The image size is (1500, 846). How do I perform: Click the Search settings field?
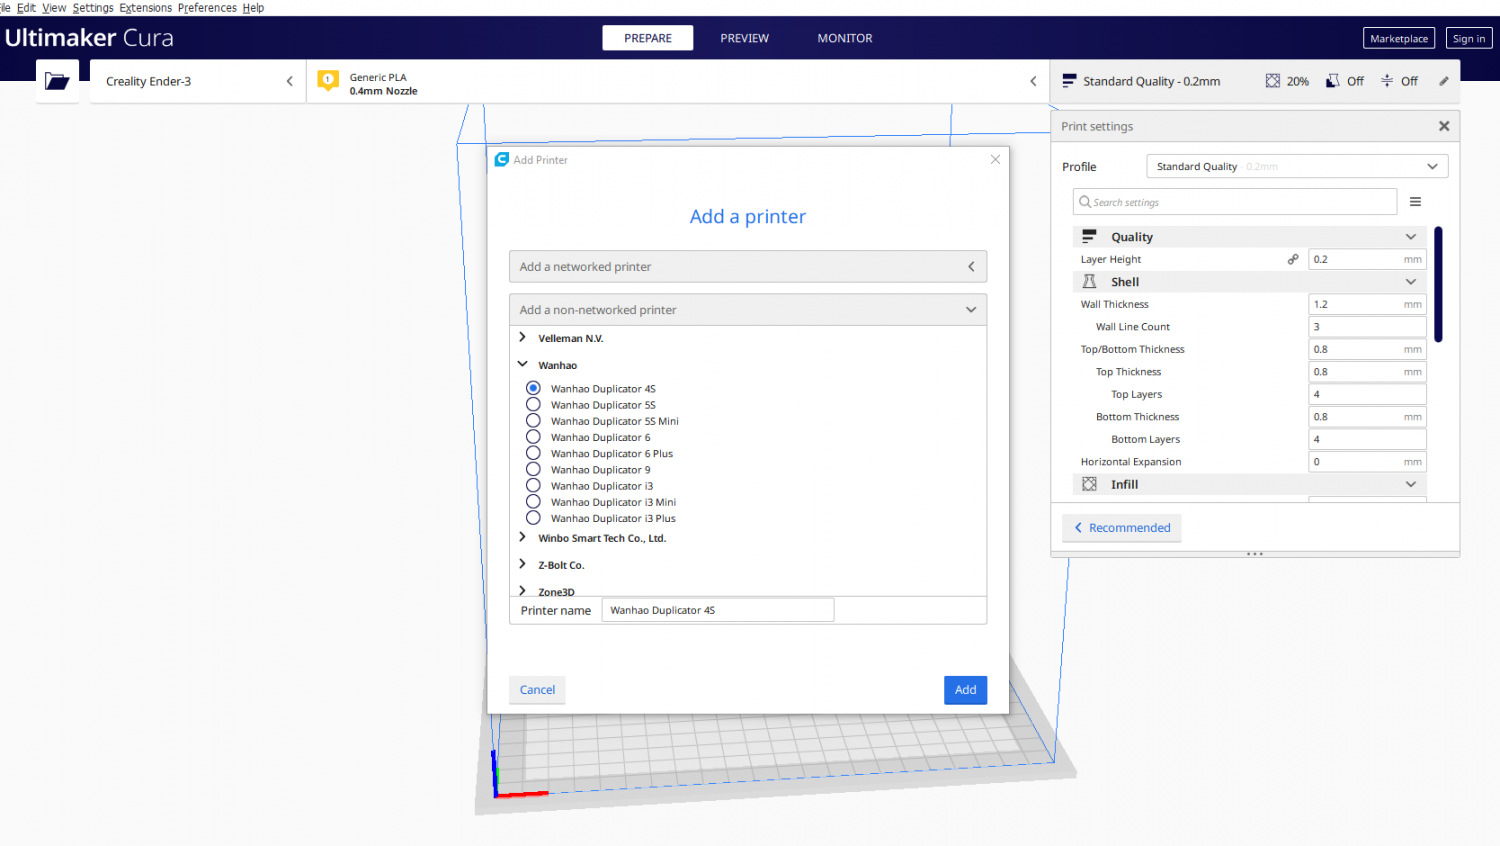pos(1235,202)
